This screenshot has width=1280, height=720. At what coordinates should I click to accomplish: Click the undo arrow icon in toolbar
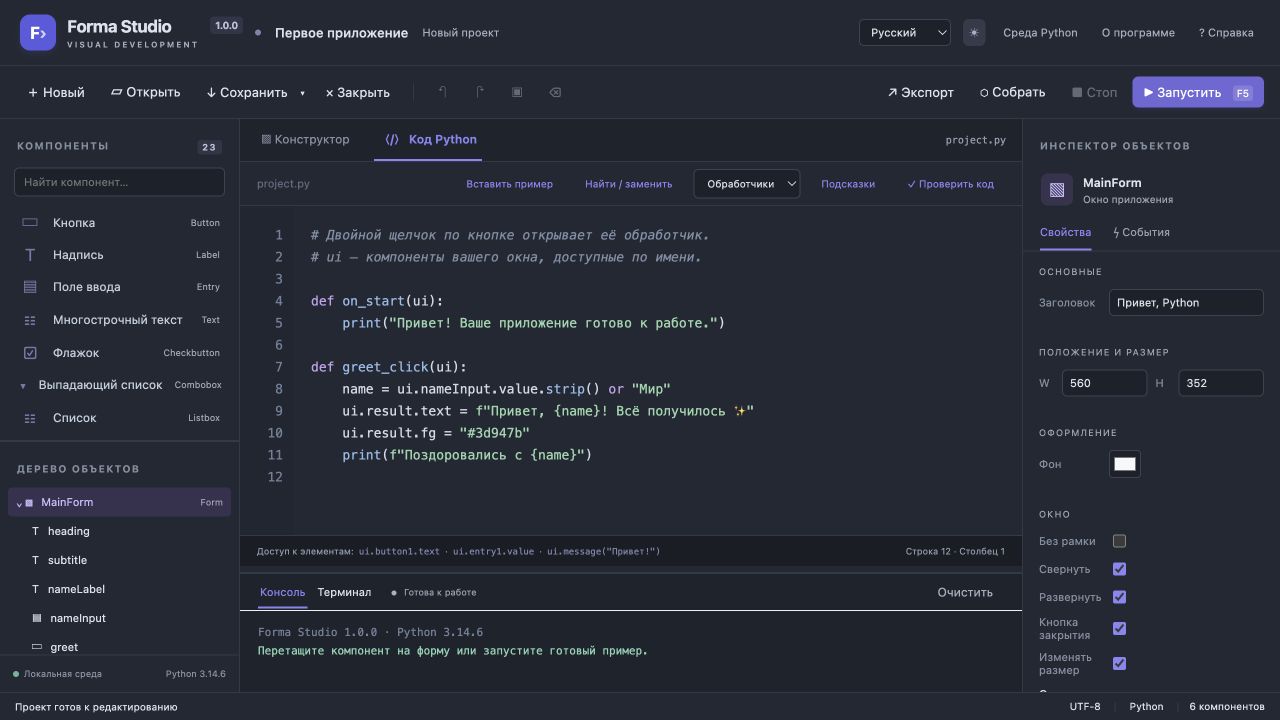(x=442, y=92)
